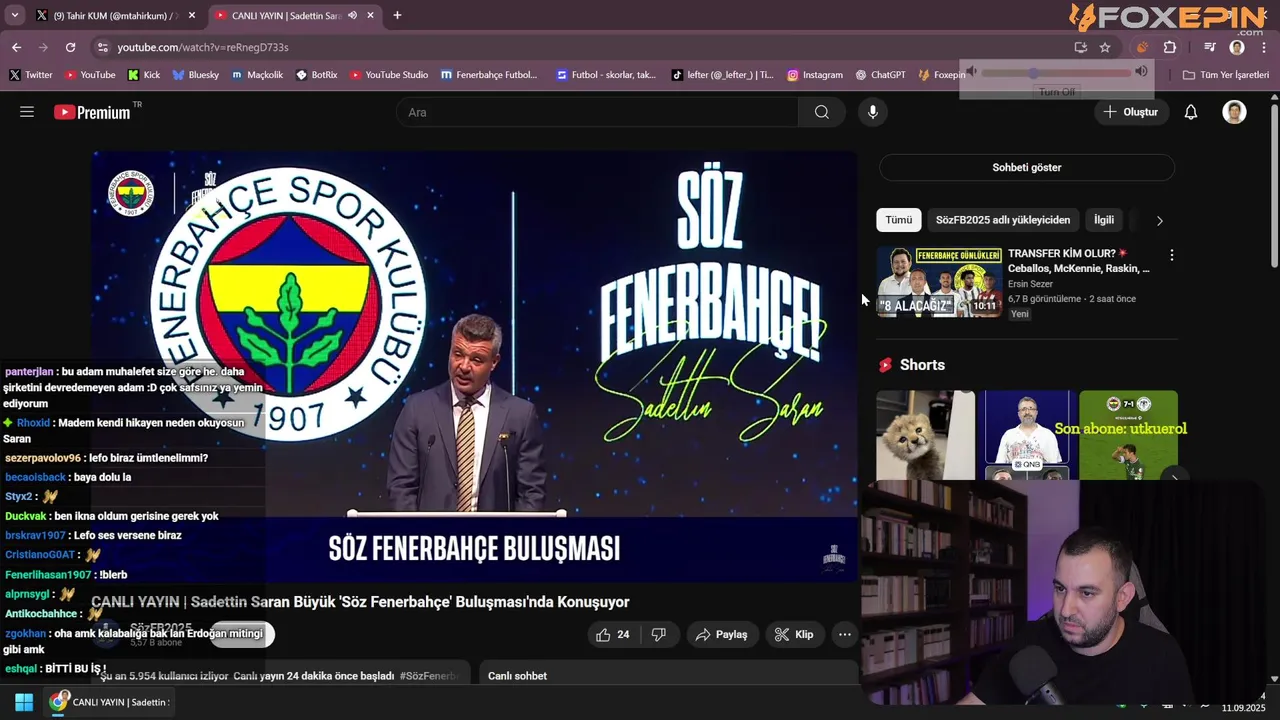The height and width of the screenshot is (720, 1280).
Task: Reload the YouTube page
Action: point(70,47)
